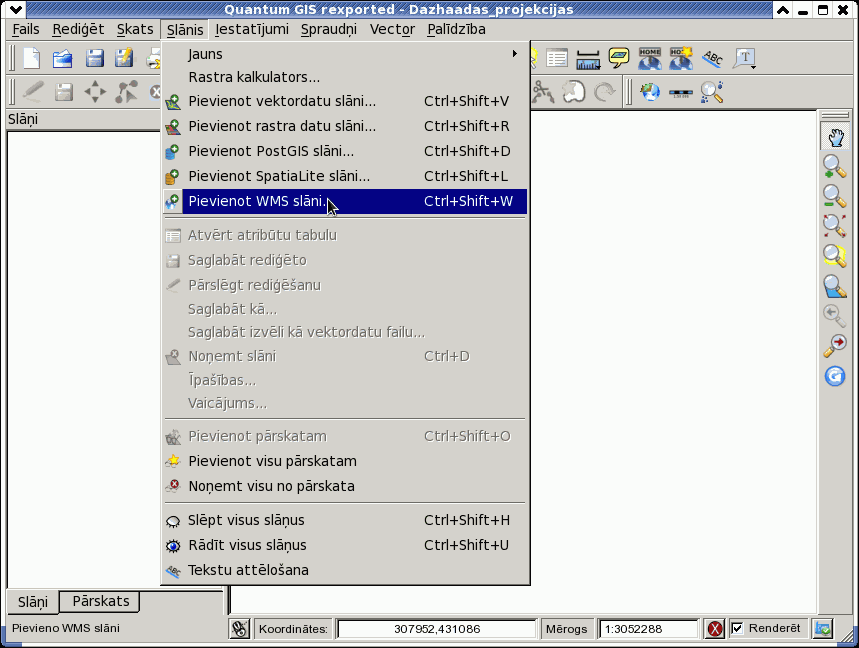Toggle the extents display icon left of Koordinātes
This screenshot has height=648, width=859.
[x=239, y=628]
